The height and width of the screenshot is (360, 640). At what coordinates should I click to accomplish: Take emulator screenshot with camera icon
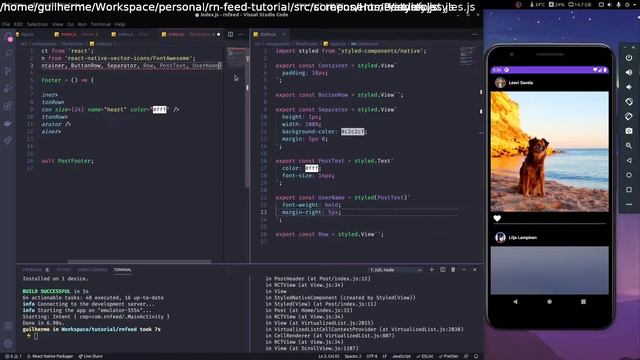(629, 131)
